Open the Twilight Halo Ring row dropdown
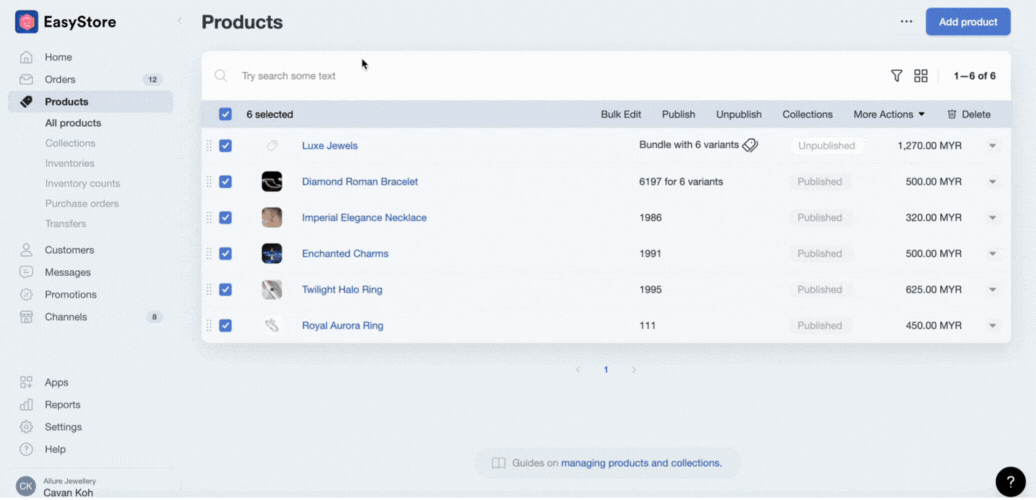 click(x=992, y=290)
